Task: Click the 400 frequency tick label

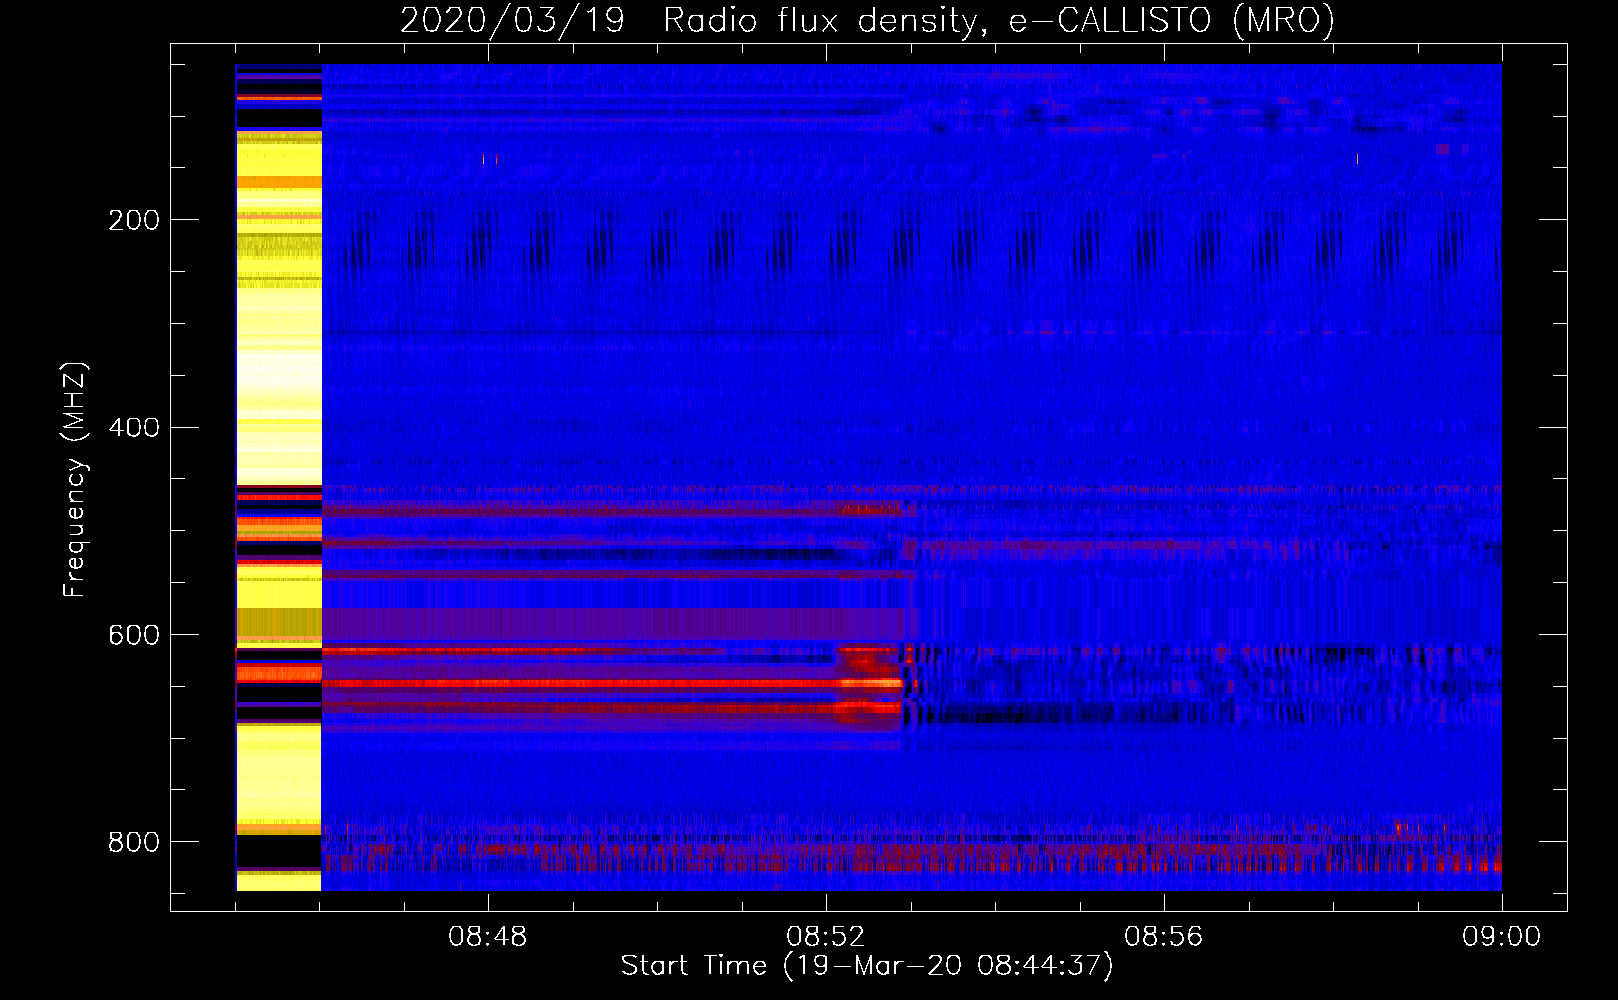Action: (134, 428)
